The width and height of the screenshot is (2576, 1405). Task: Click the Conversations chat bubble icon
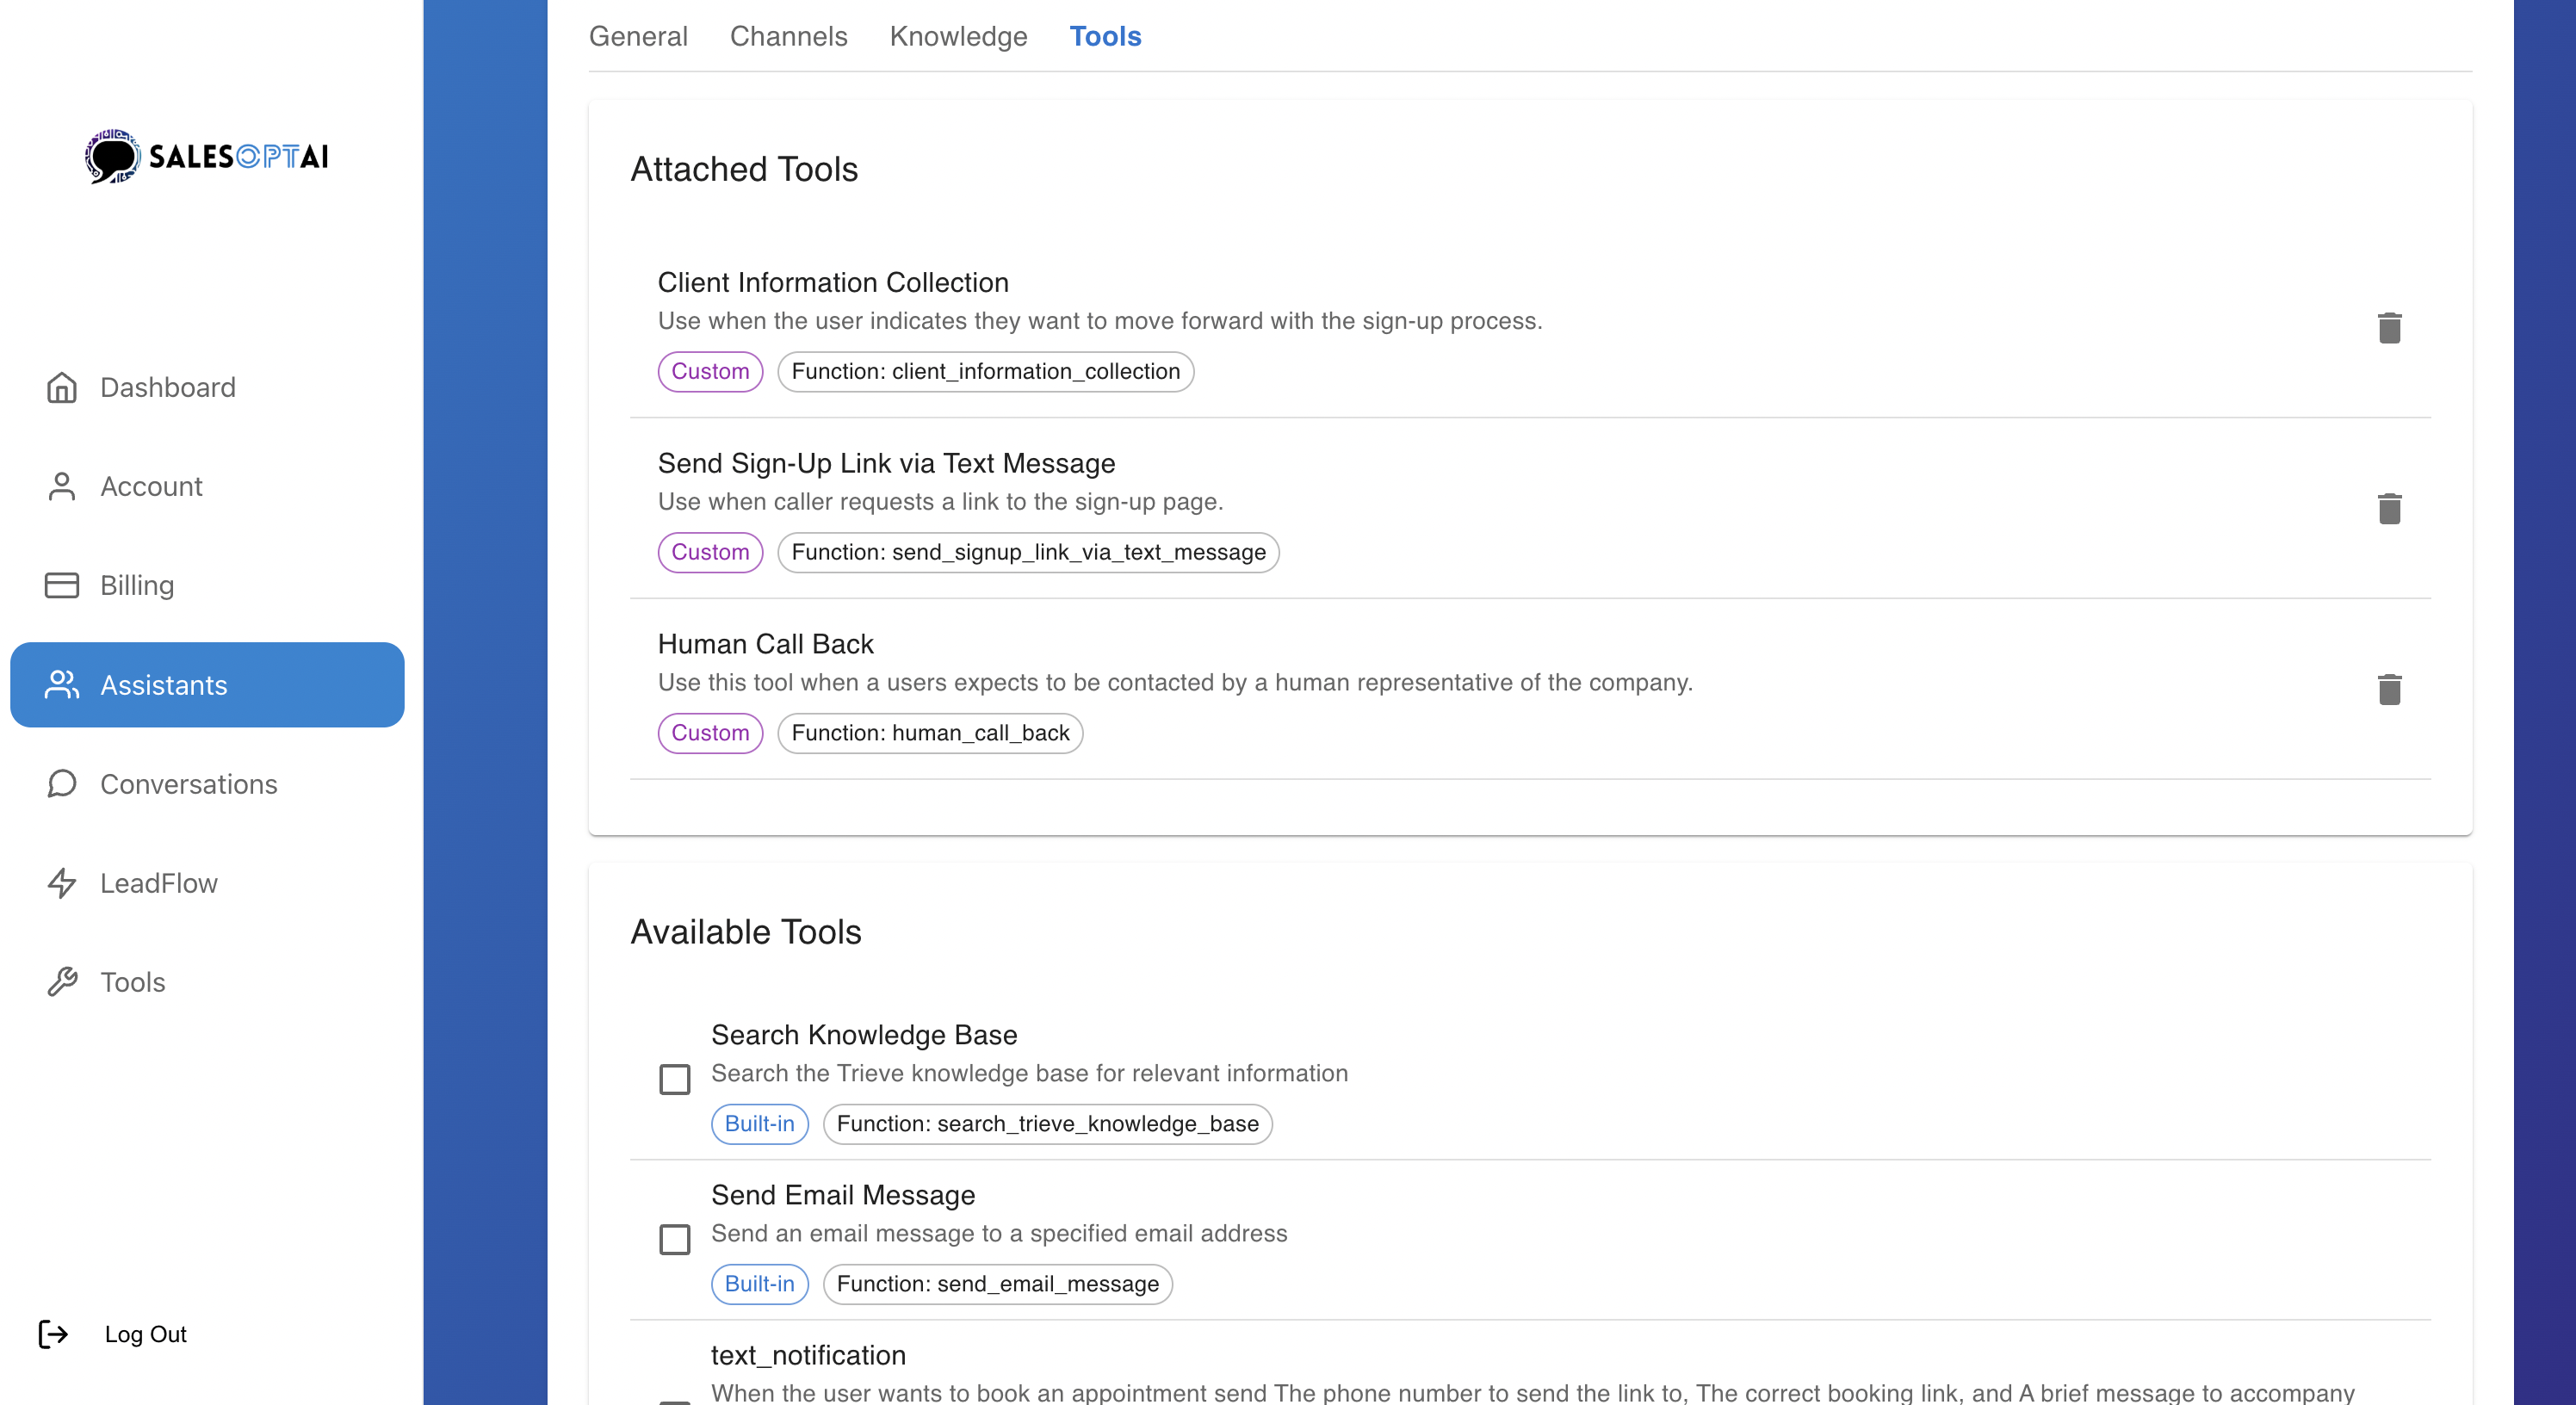62,784
